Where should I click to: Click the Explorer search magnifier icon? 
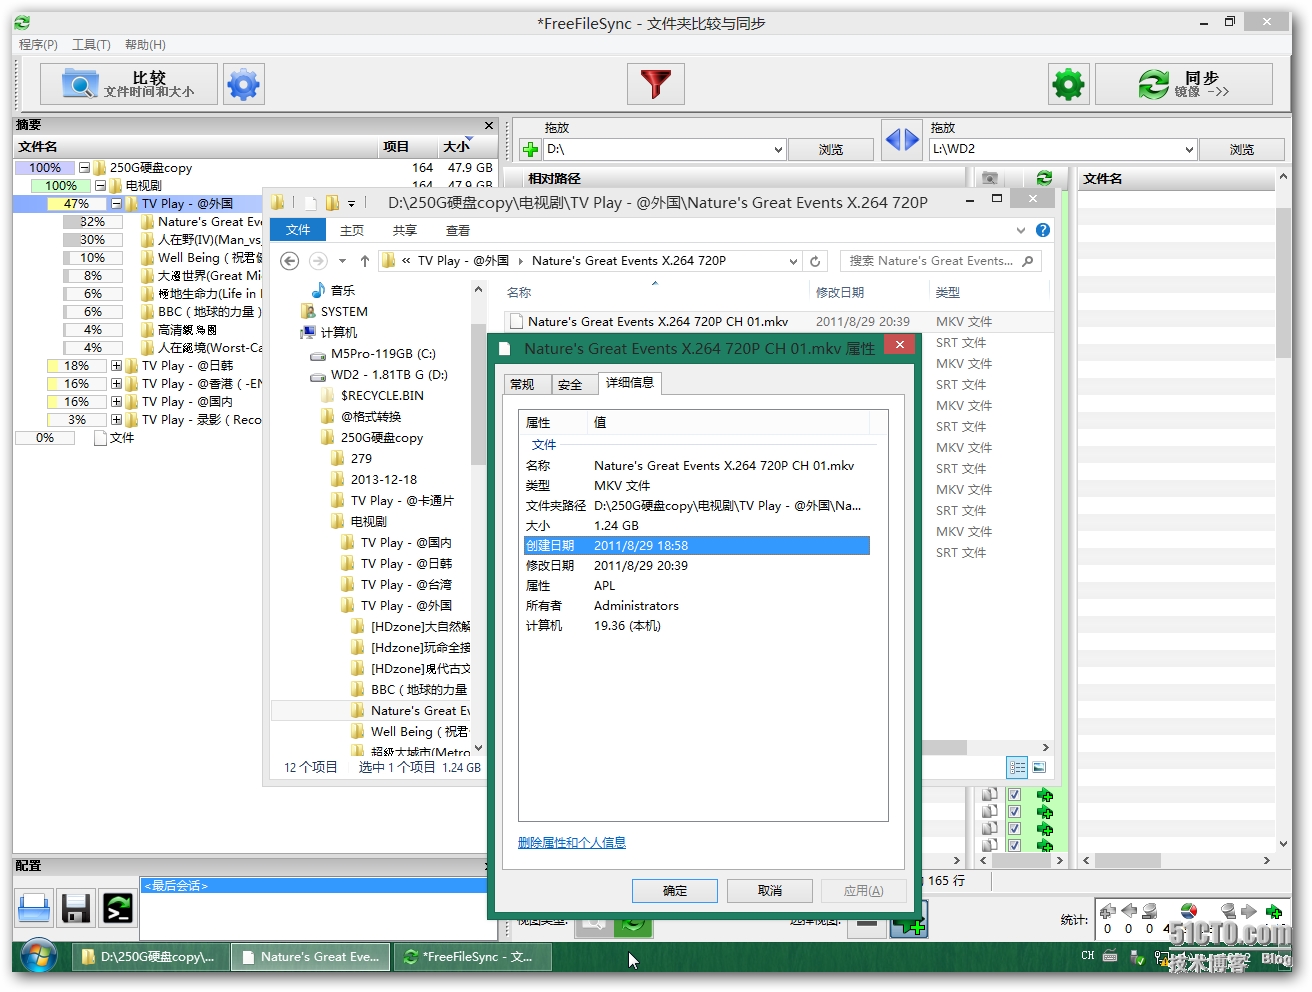pos(1028,261)
